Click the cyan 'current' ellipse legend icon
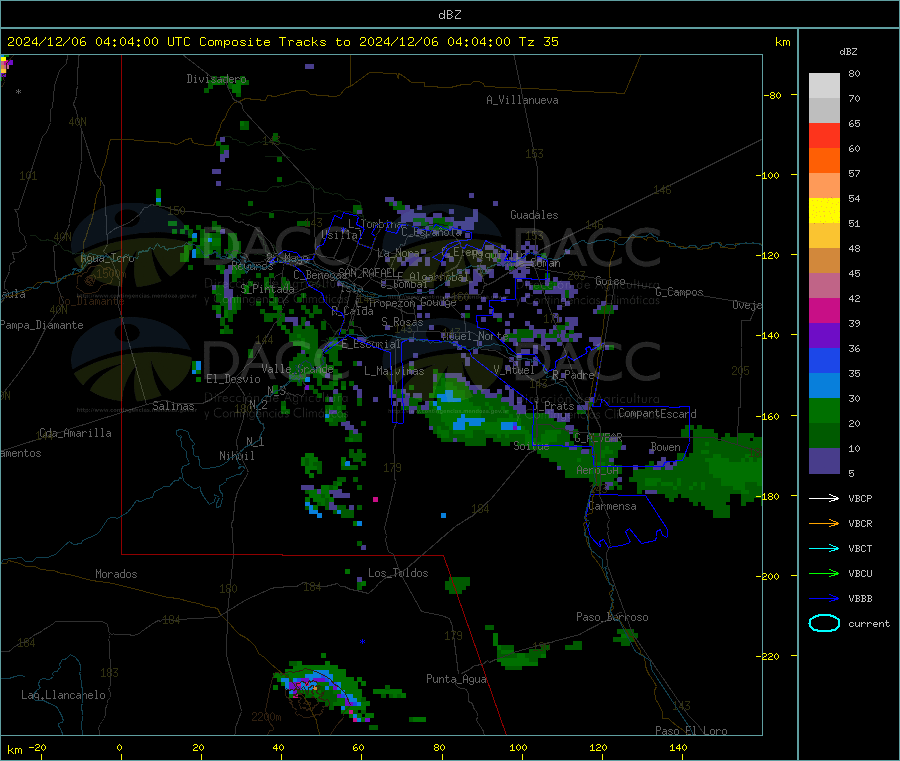The height and width of the screenshot is (761, 900). point(824,623)
